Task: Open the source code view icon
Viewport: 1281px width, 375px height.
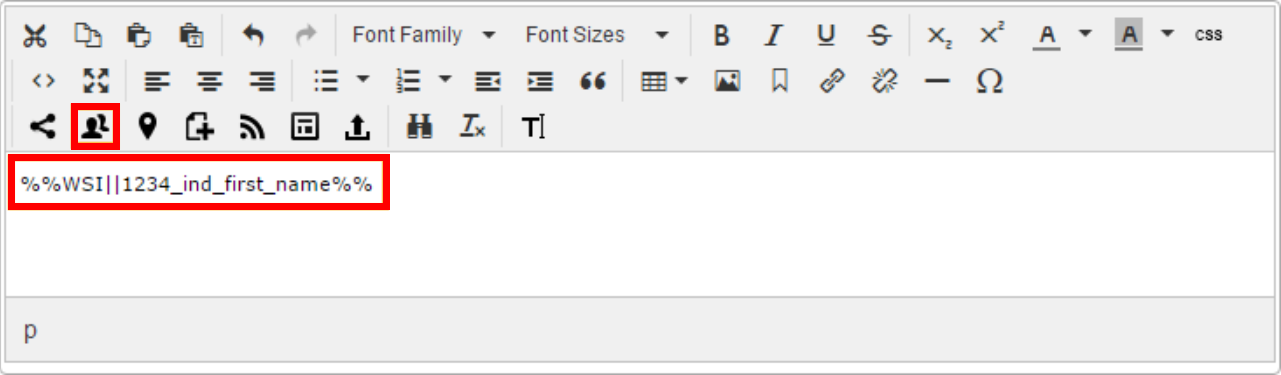Action: 43,81
